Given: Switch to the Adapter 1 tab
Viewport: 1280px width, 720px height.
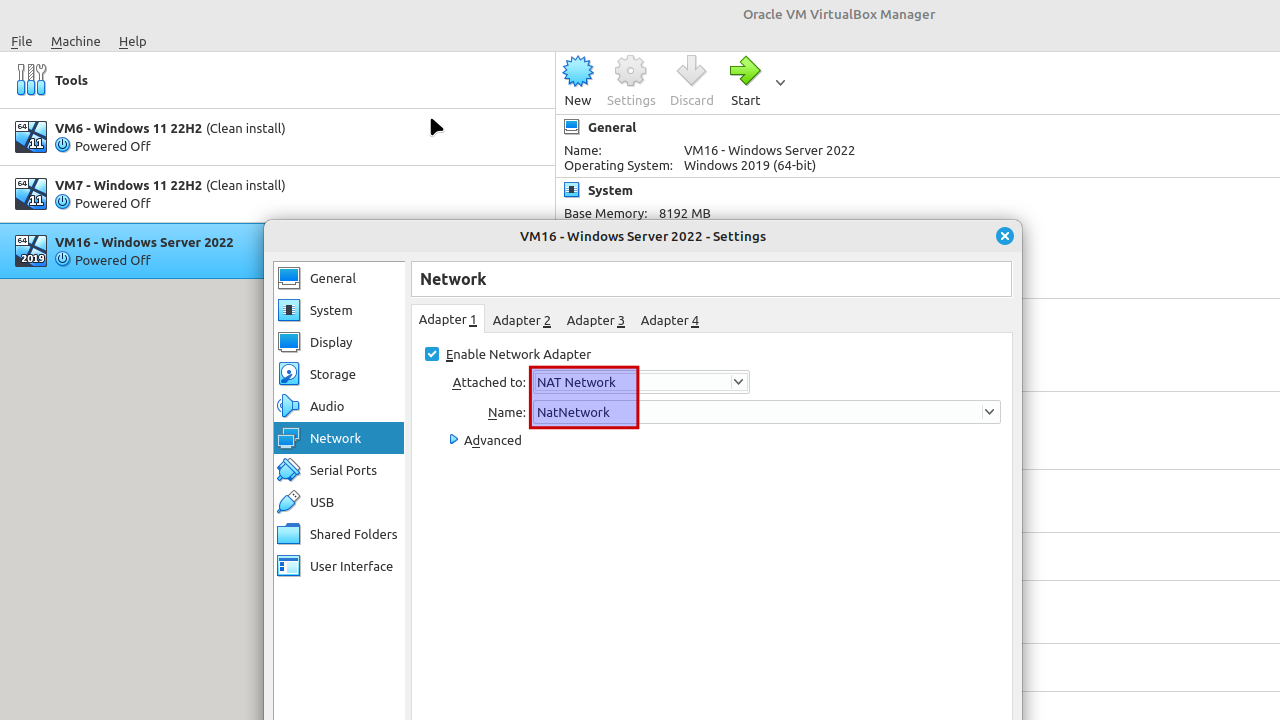Looking at the screenshot, I should [x=448, y=320].
